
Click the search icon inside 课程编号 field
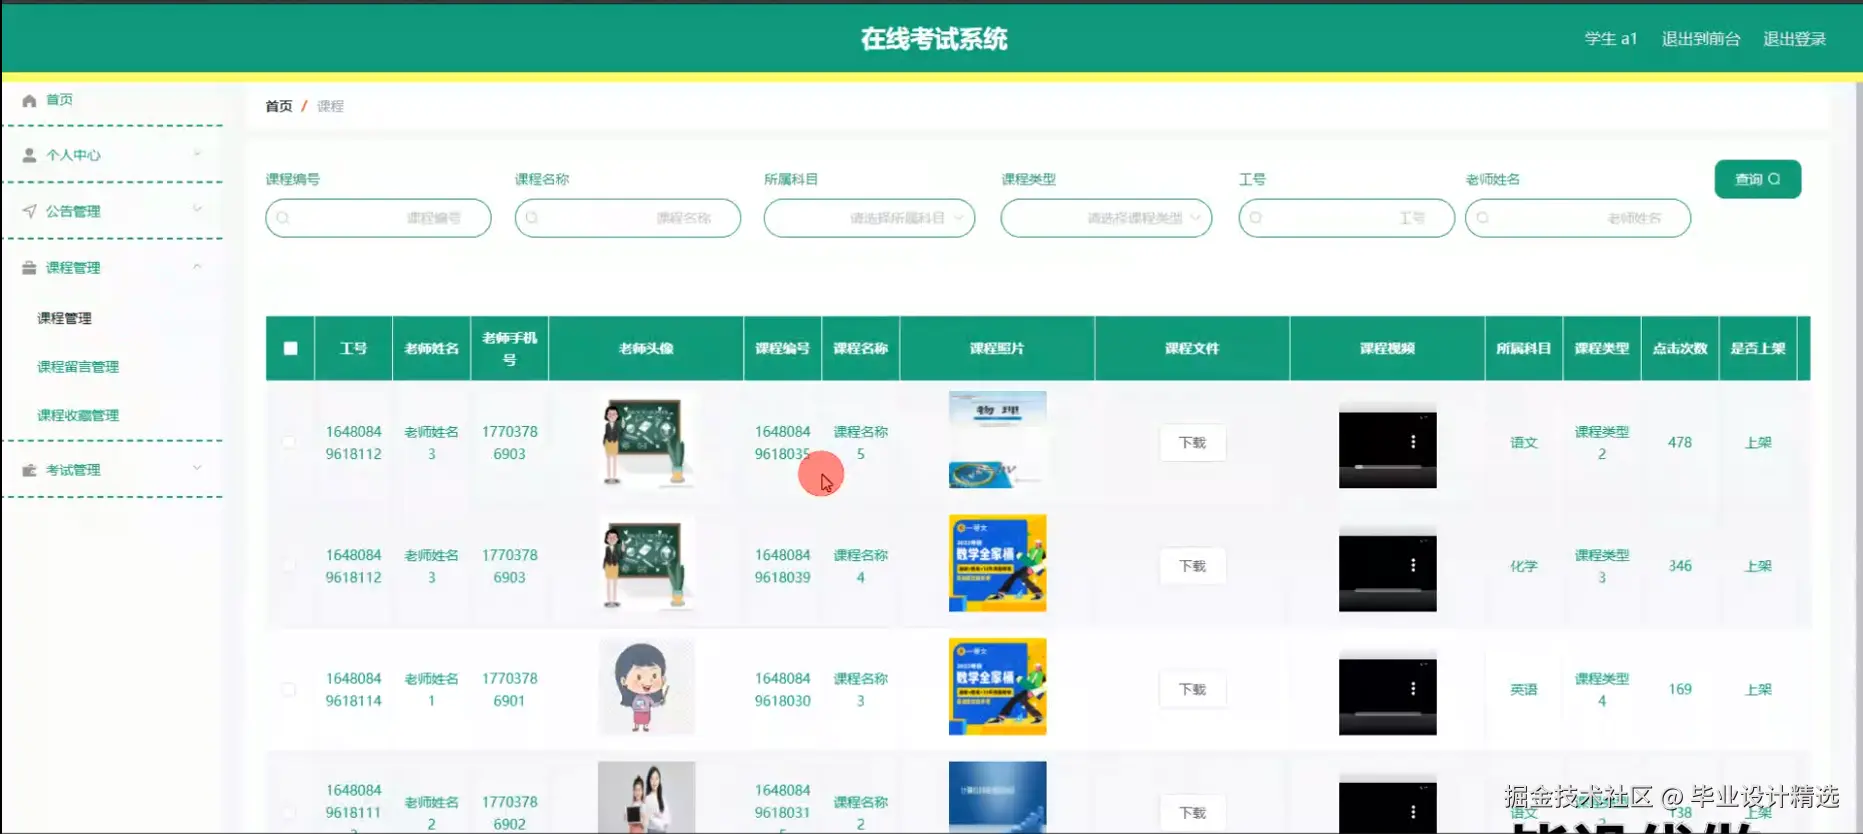[283, 218]
